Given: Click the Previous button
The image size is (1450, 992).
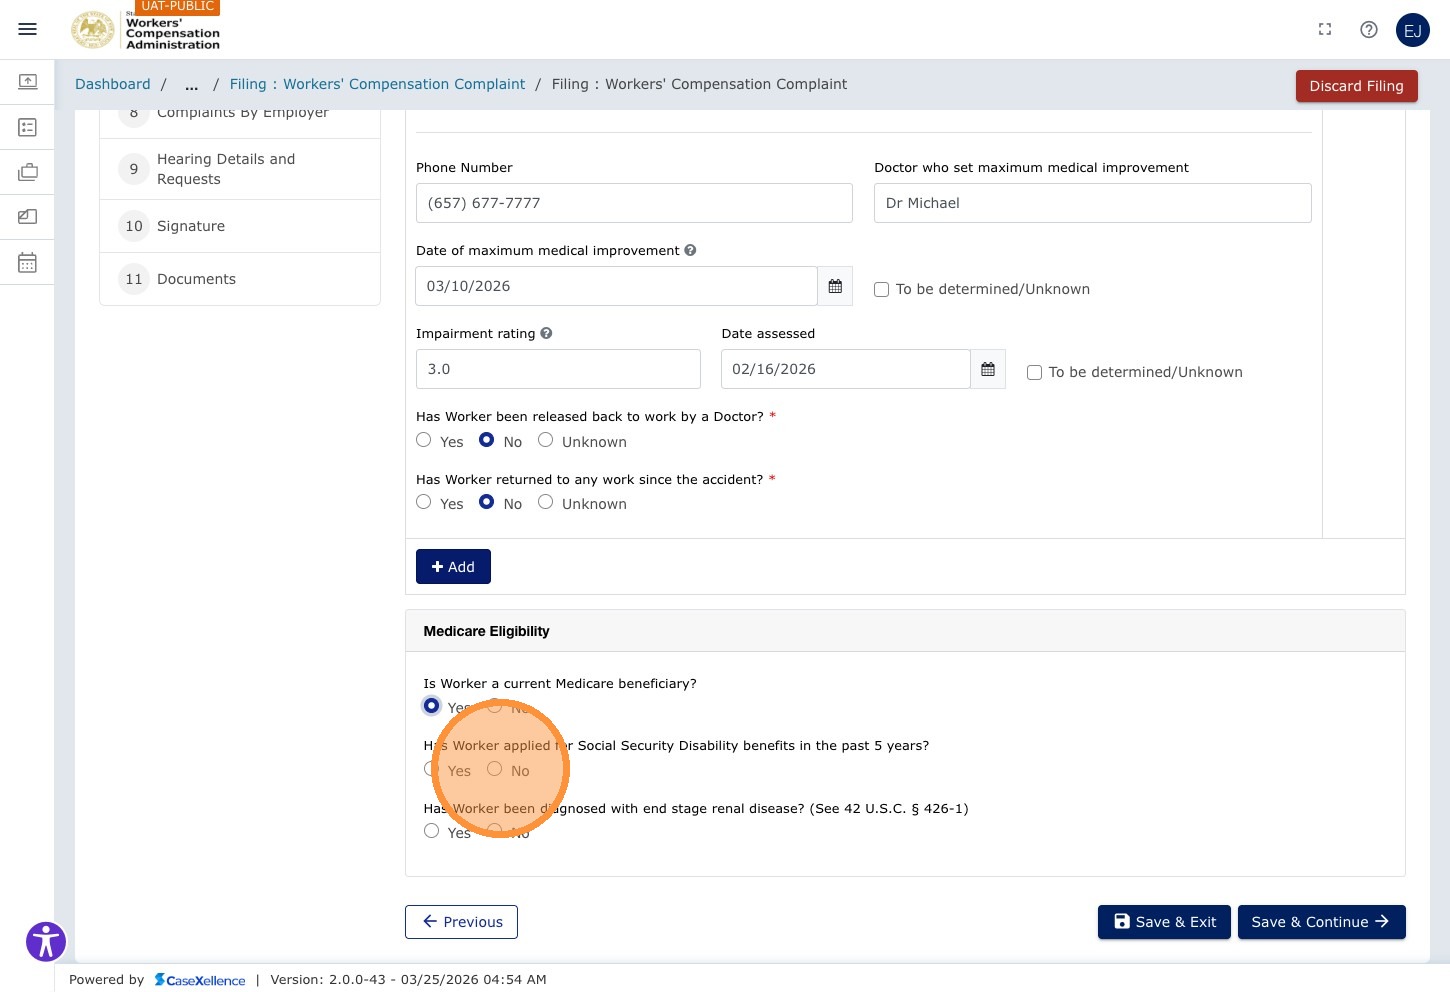Looking at the screenshot, I should click(461, 922).
